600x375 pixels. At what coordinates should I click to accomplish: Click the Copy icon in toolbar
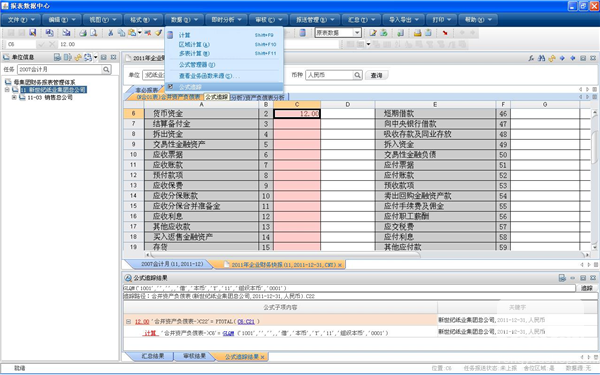121,33
